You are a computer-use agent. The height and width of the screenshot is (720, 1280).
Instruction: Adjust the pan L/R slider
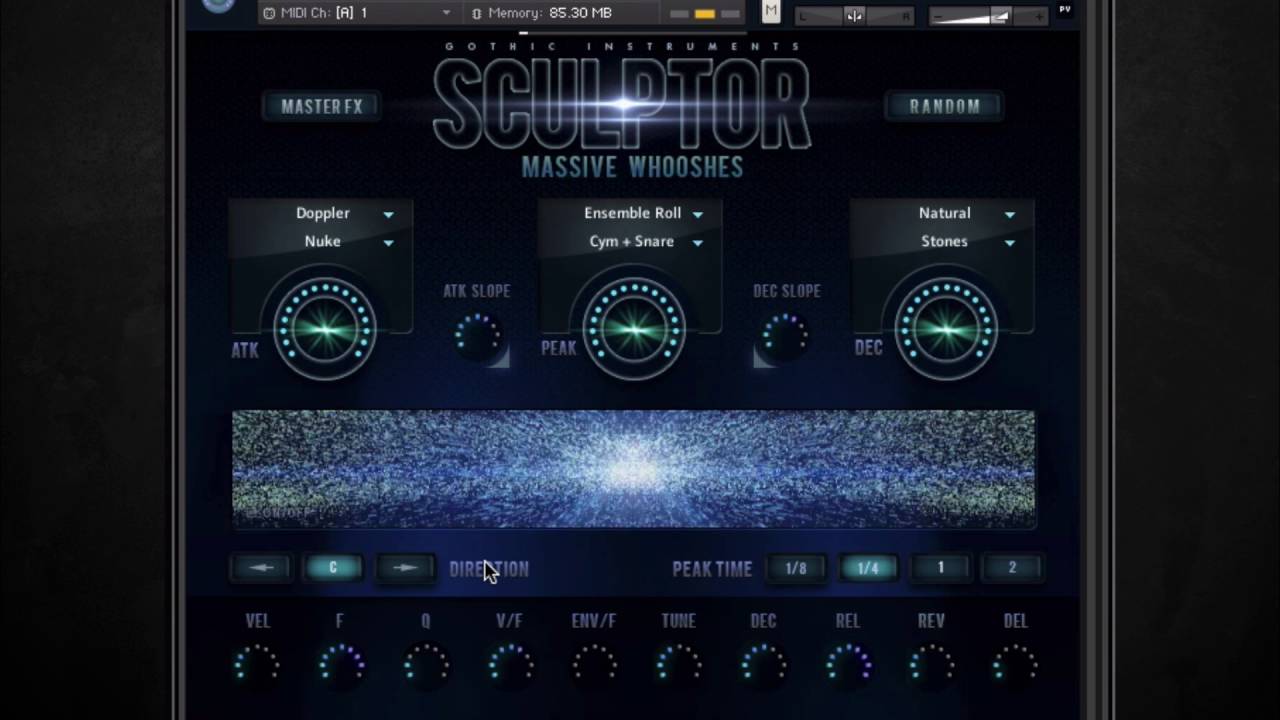click(854, 16)
